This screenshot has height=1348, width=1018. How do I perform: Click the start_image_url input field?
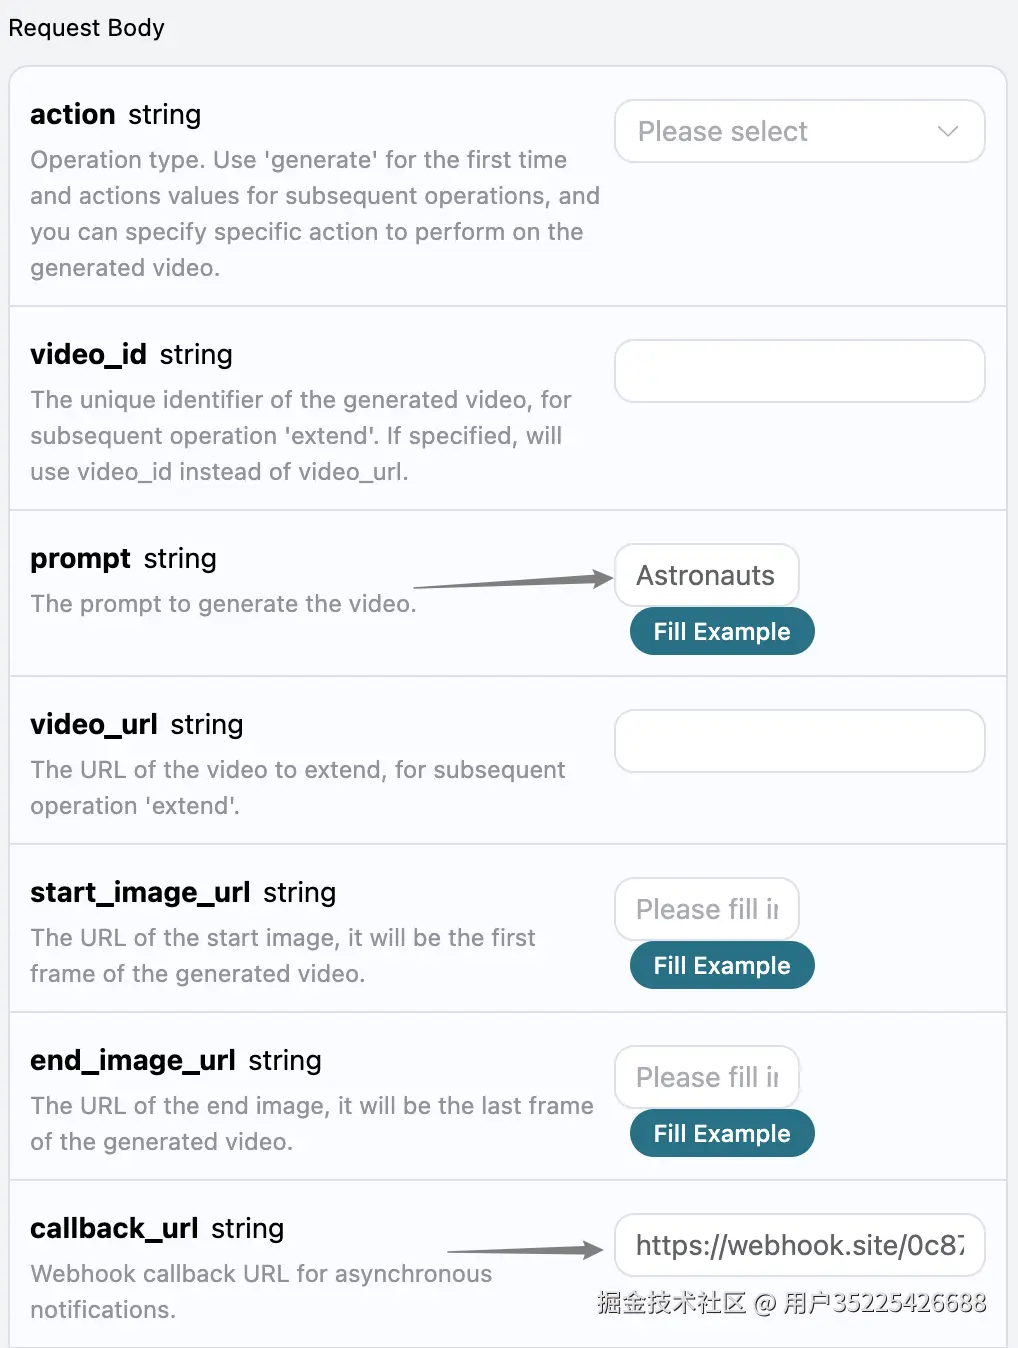pos(706,909)
